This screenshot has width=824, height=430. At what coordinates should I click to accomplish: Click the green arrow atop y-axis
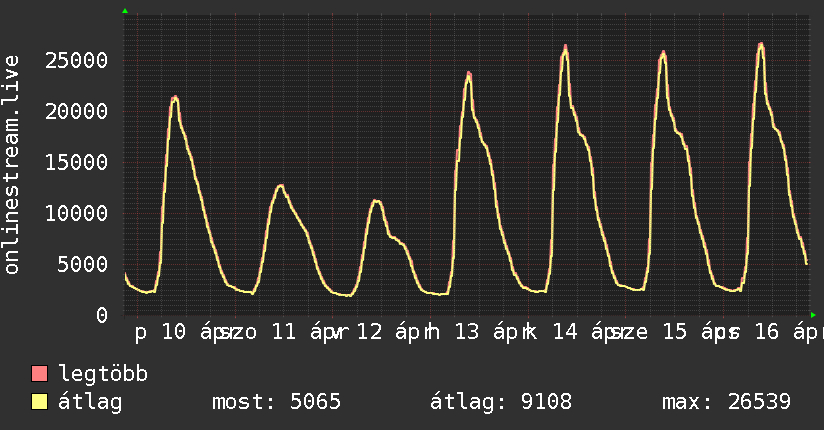click(x=125, y=11)
